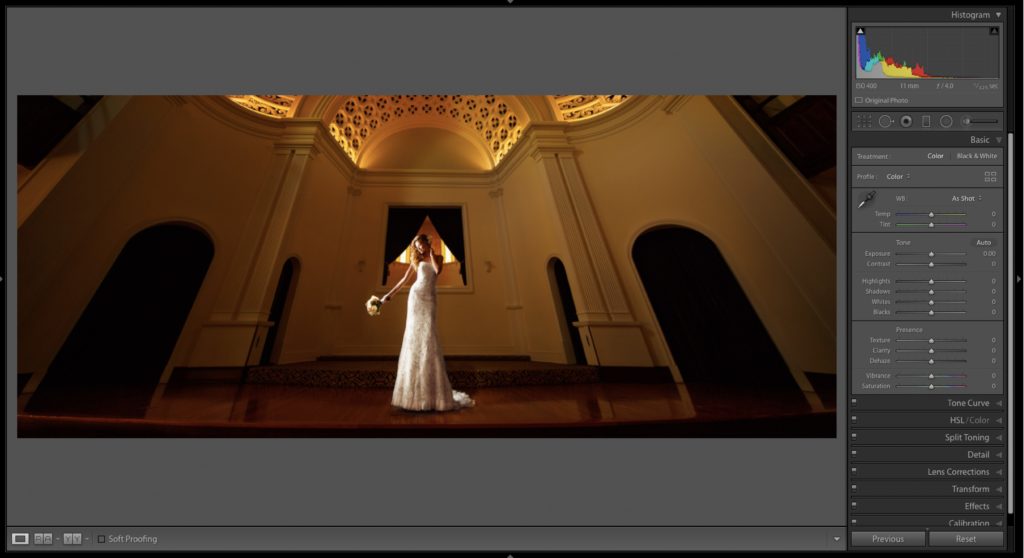Choose the Color treatment
The image size is (1024, 558).
pos(935,156)
